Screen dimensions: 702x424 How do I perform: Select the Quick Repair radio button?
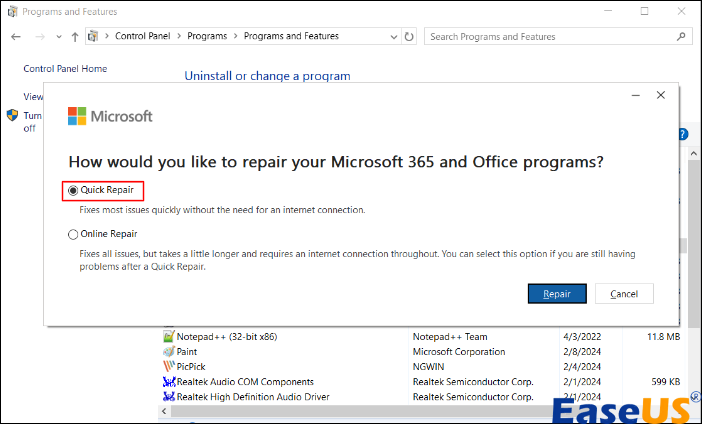point(73,190)
